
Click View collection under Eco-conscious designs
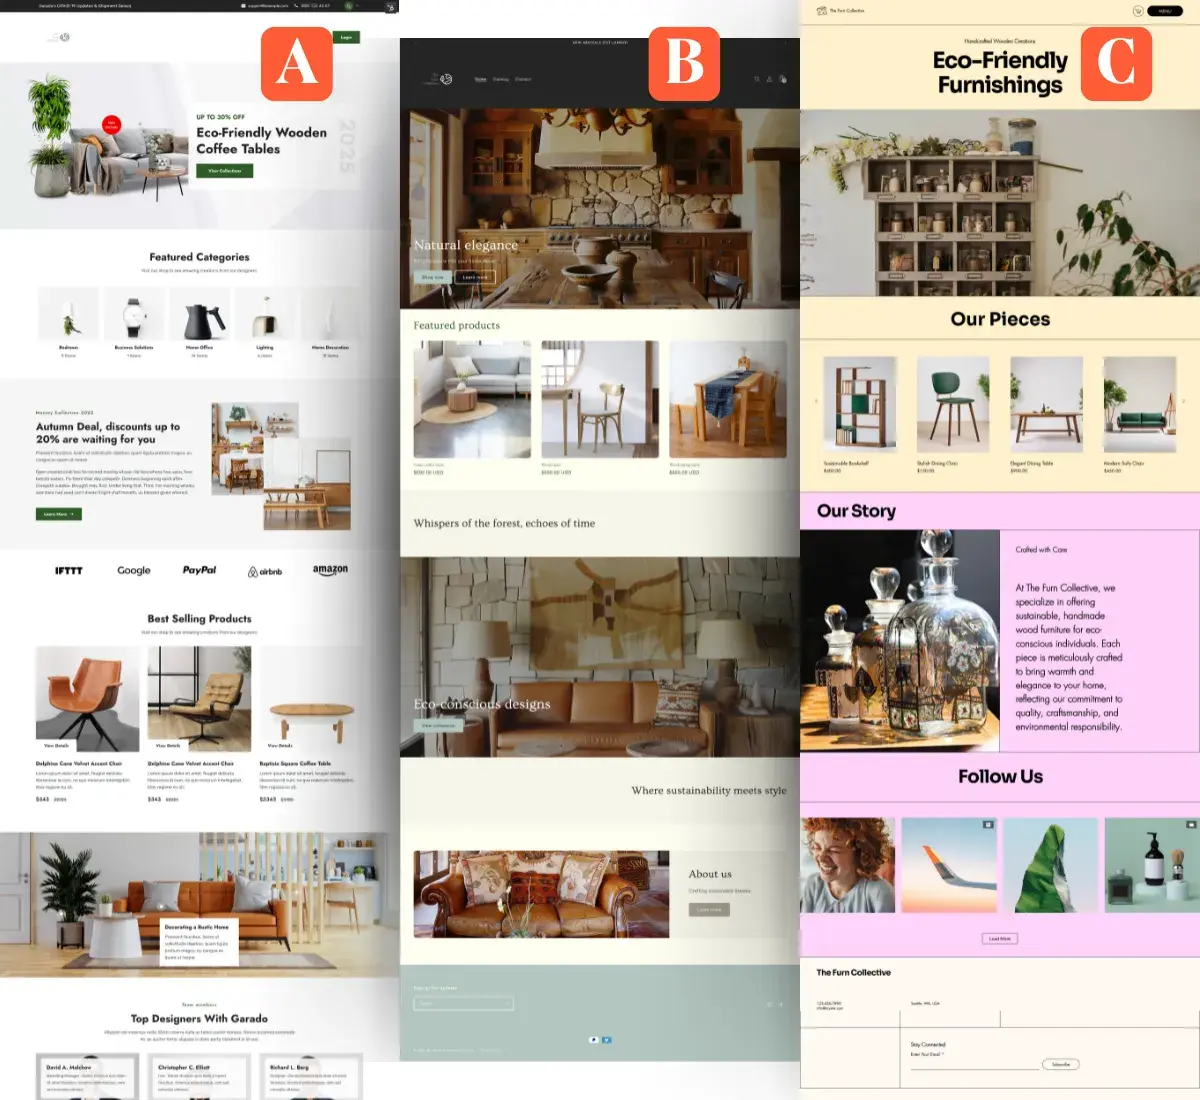point(438,725)
